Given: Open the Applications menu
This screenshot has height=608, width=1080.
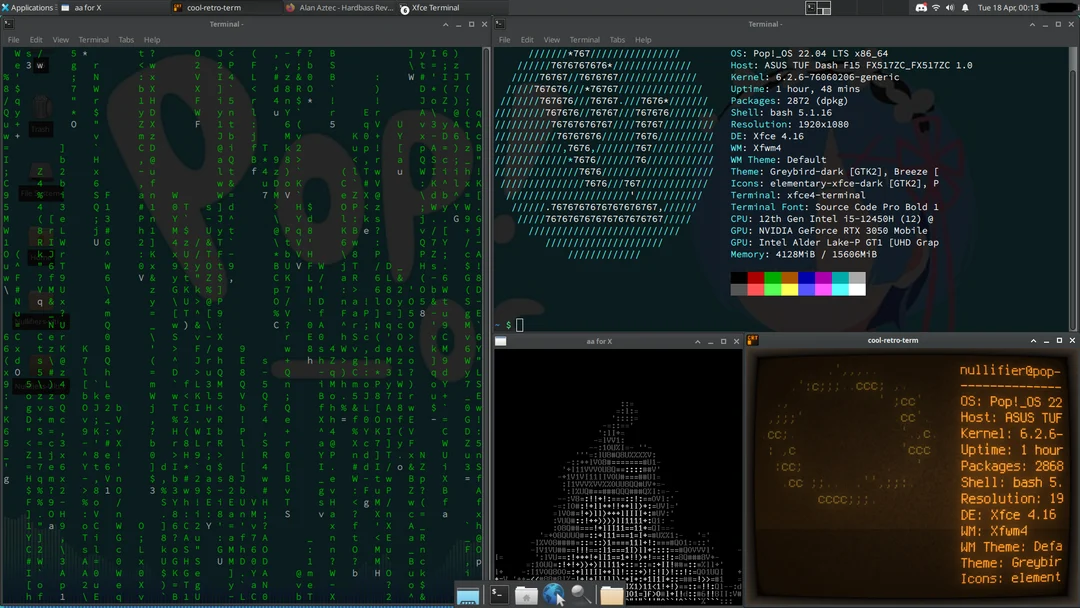Looking at the screenshot, I should click(x=25, y=7).
